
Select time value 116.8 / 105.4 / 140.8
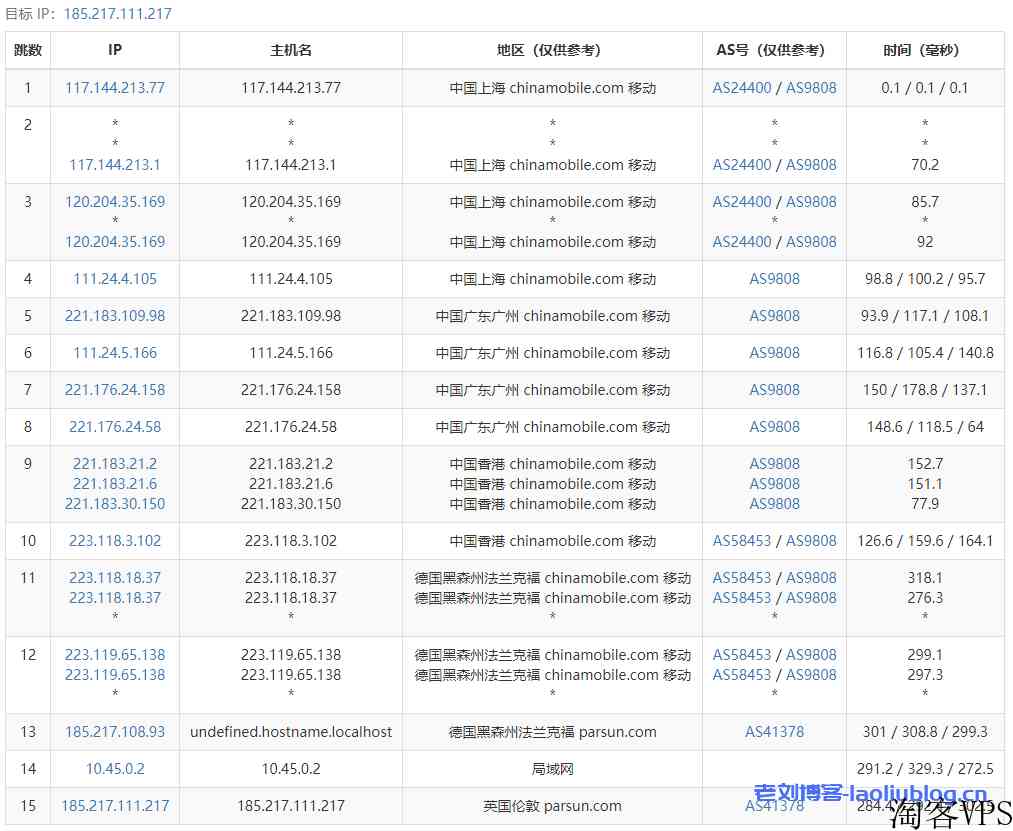click(925, 353)
